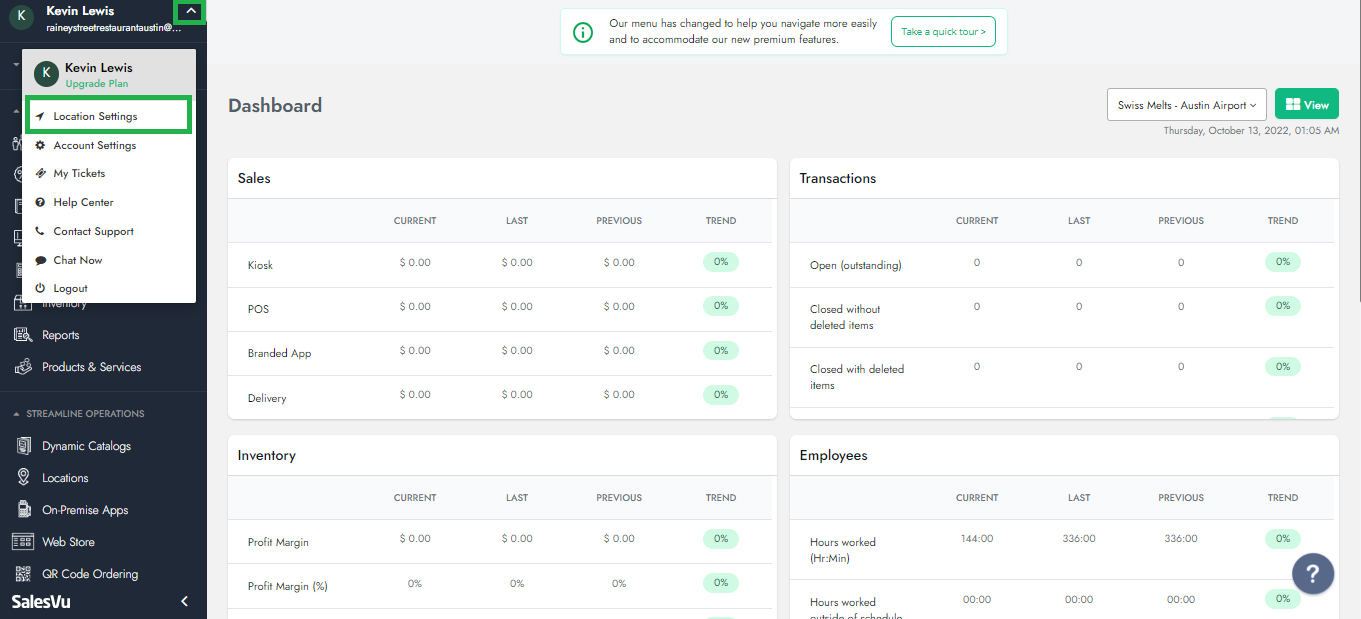The width and height of the screenshot is (1361, 619).
Task: Open the Swiss Melts location dropdown
Action: click(1186, 105)
